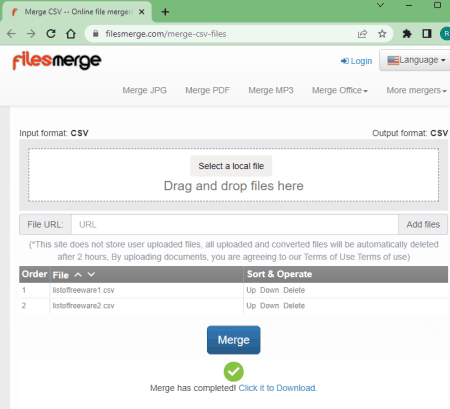
Task: Move listoffreeware1.csv Down
Action: (269, 290)
